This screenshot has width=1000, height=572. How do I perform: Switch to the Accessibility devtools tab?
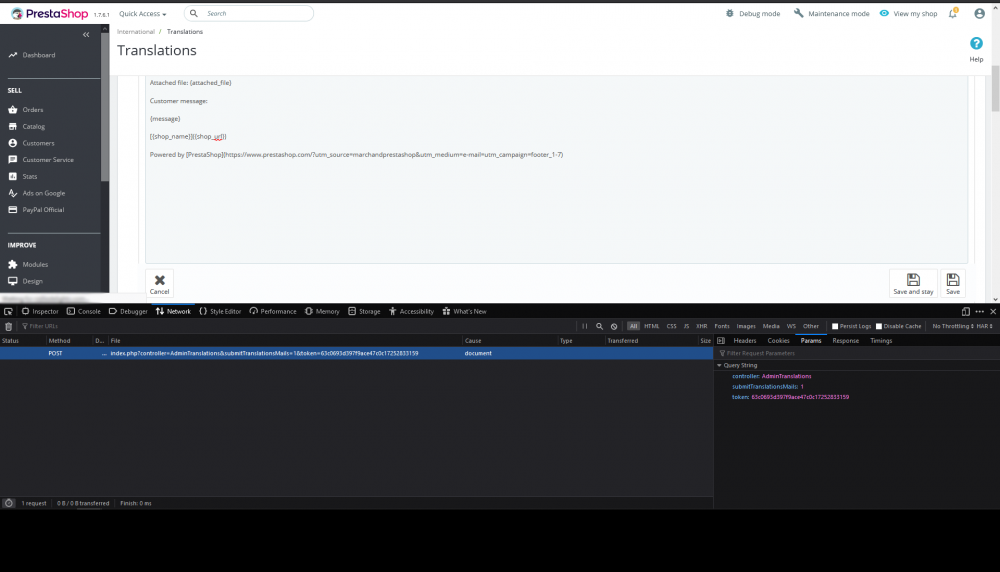pos(411,311)
